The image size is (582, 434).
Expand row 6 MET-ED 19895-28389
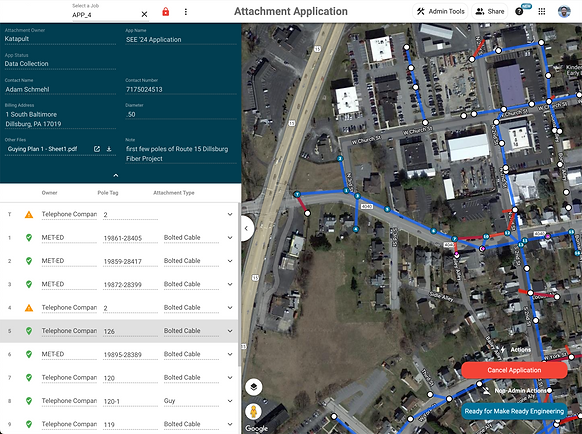pos(230,354)
